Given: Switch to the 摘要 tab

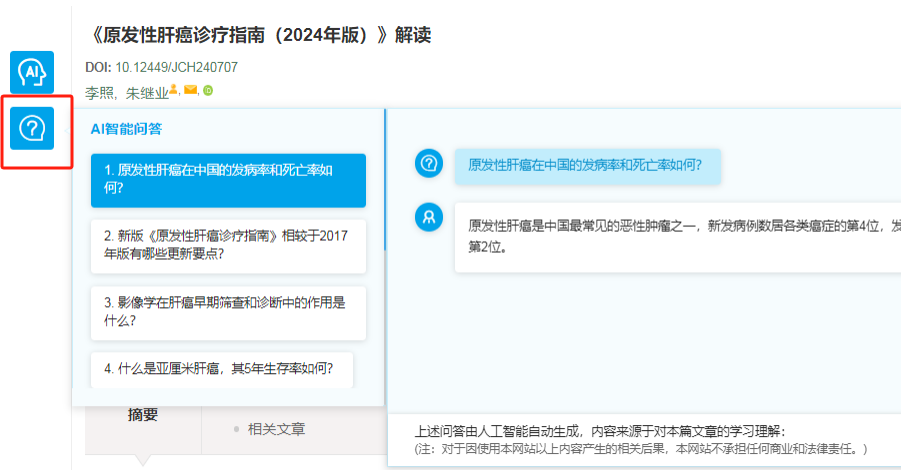Looking at the screenshot, I should point(143,415).
